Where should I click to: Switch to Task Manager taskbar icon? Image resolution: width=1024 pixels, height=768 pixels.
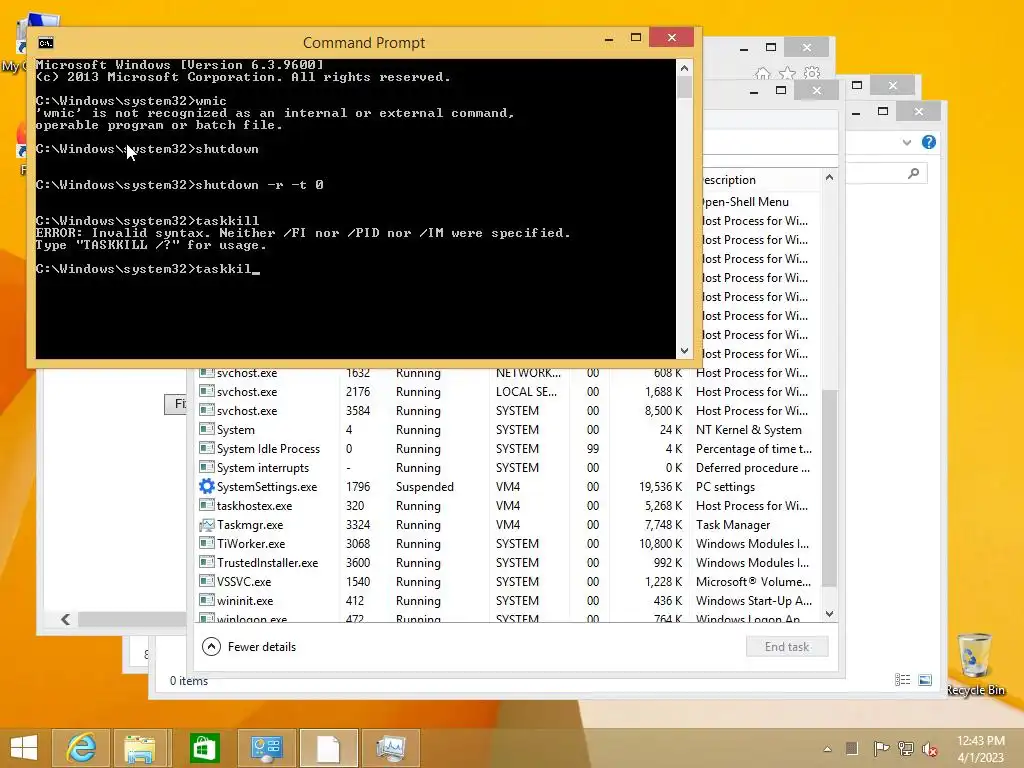[391, 748]
